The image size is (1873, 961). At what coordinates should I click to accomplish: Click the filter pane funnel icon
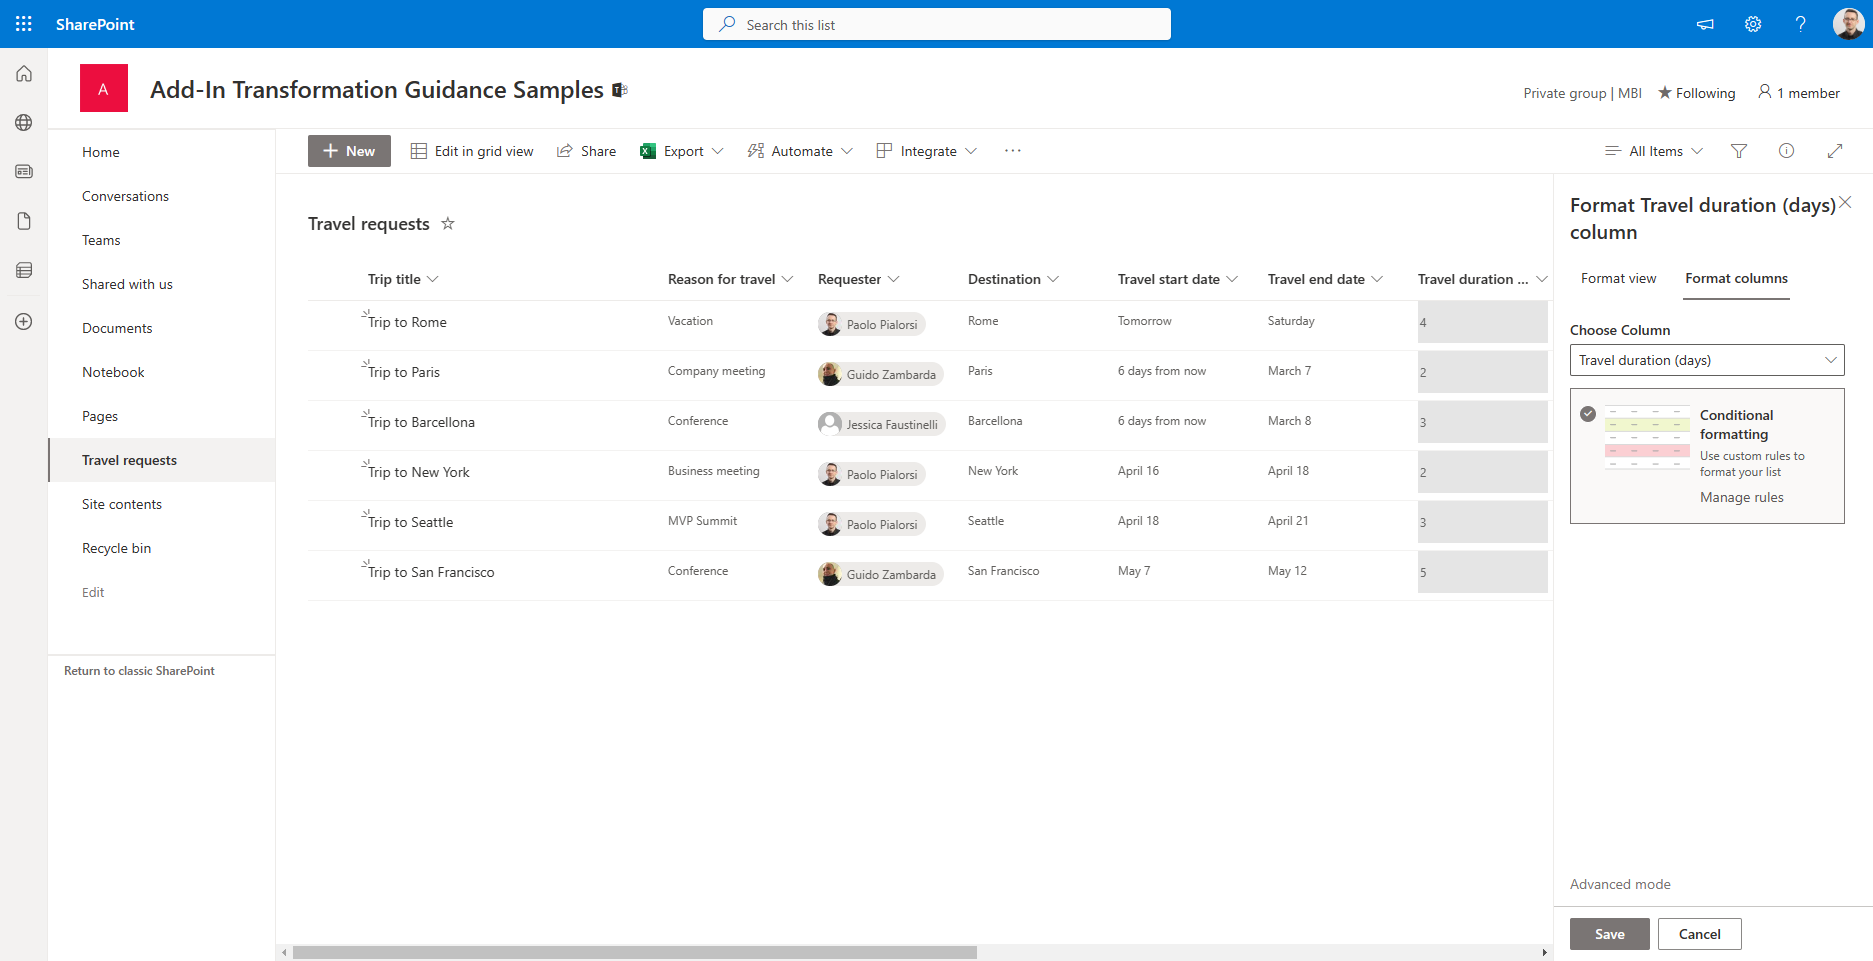pos(1739,151)
